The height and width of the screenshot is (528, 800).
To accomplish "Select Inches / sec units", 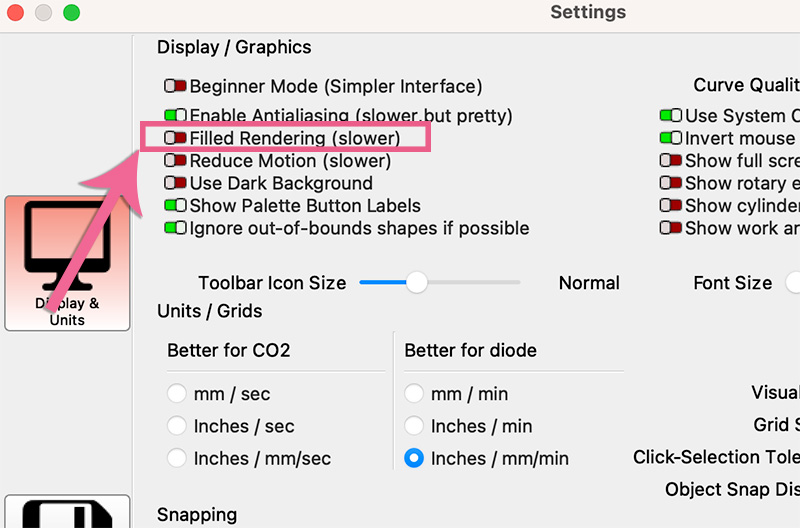I will click(177, 426).
